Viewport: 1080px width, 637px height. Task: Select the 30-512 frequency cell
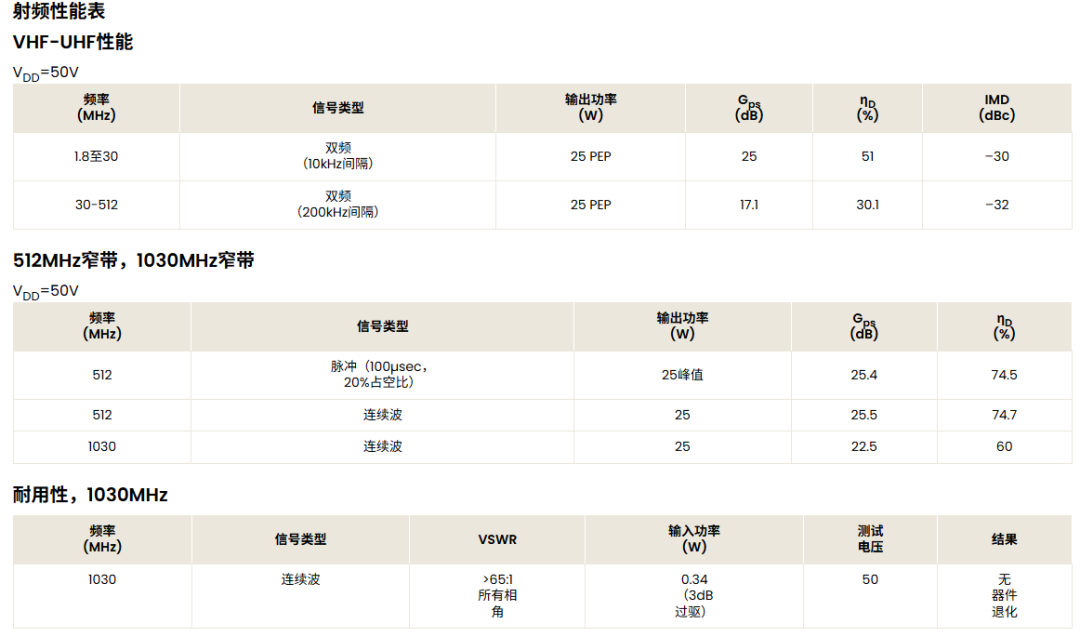(96, 205)
